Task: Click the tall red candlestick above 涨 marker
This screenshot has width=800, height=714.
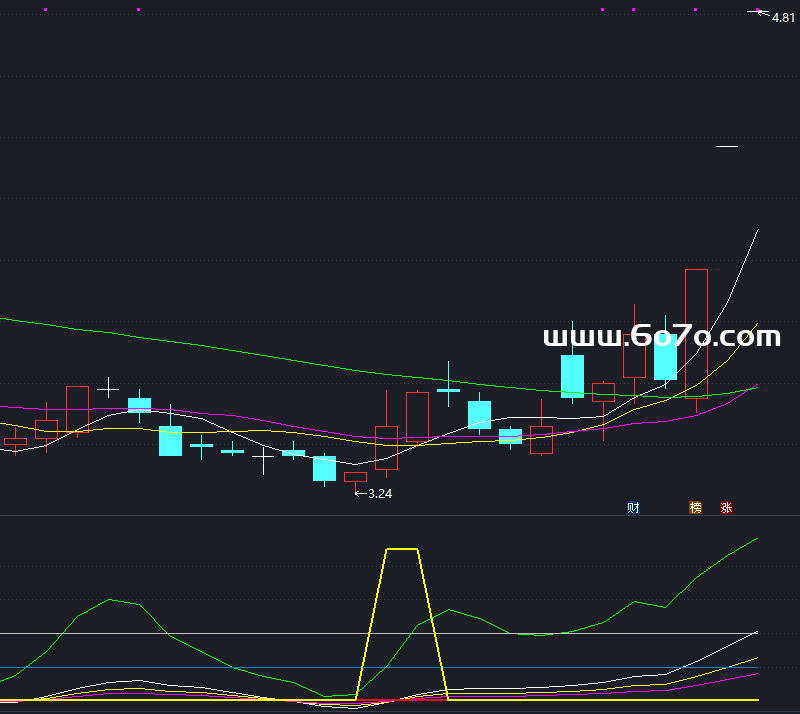Action: click(696, 334)
